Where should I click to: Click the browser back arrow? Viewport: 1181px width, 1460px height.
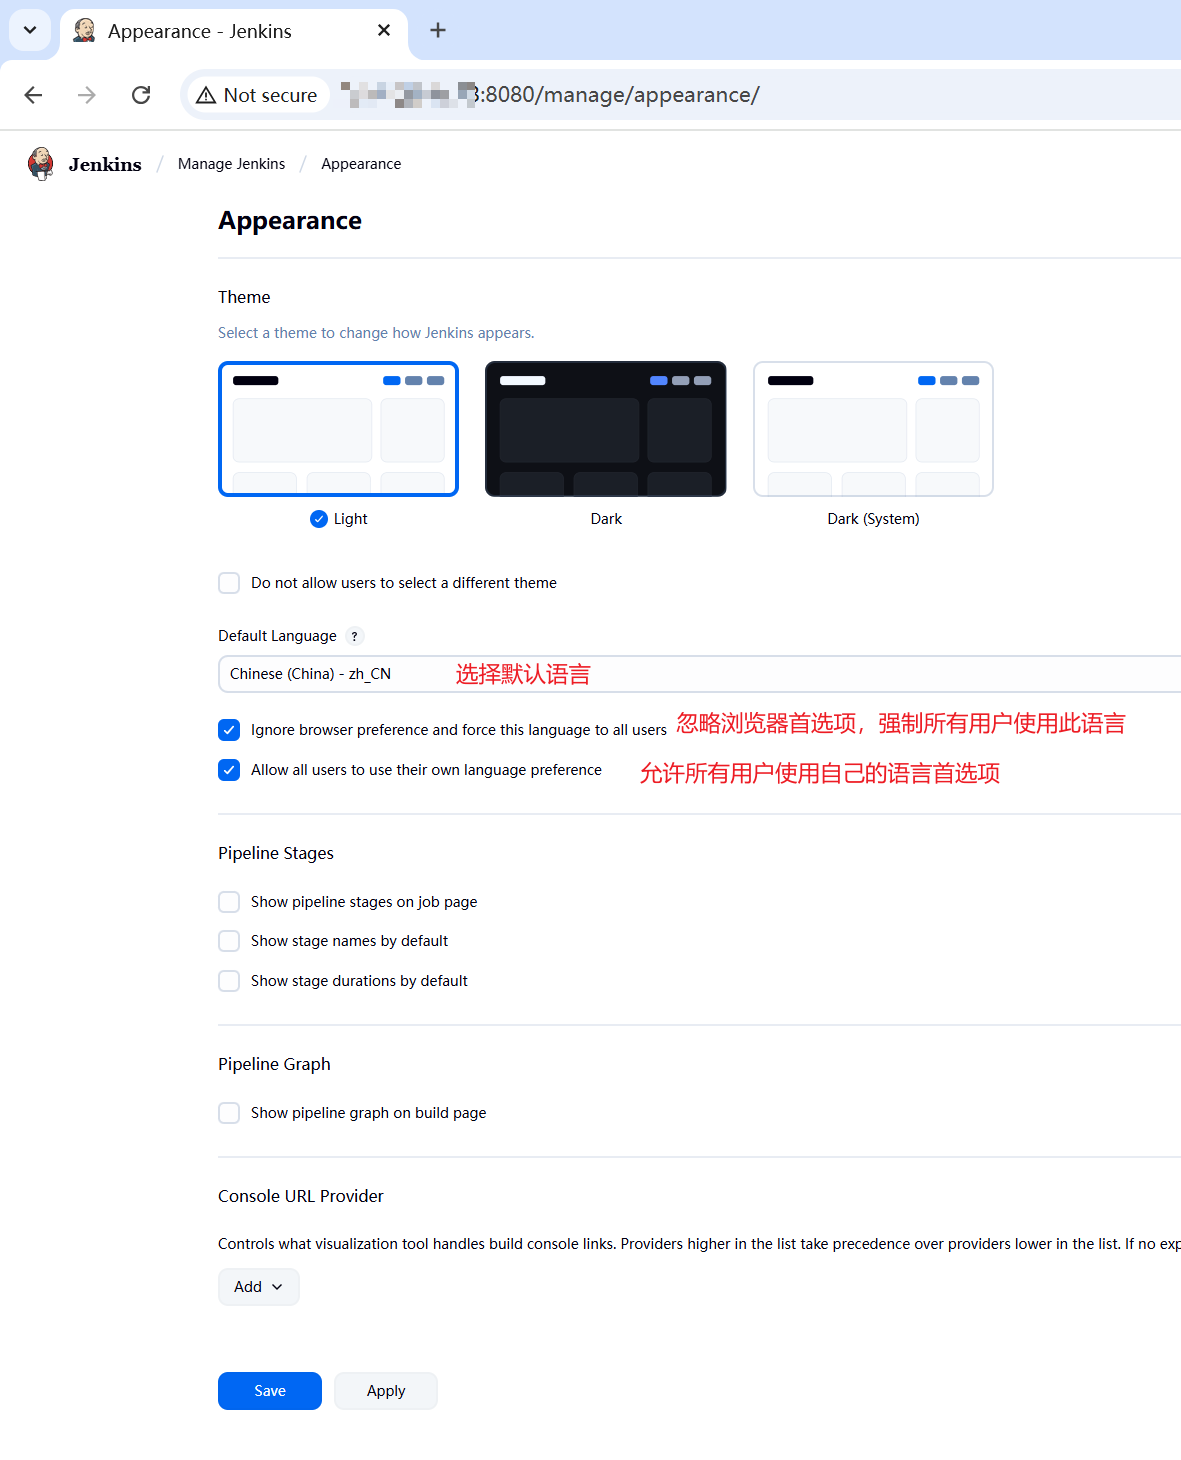(33, 95)
